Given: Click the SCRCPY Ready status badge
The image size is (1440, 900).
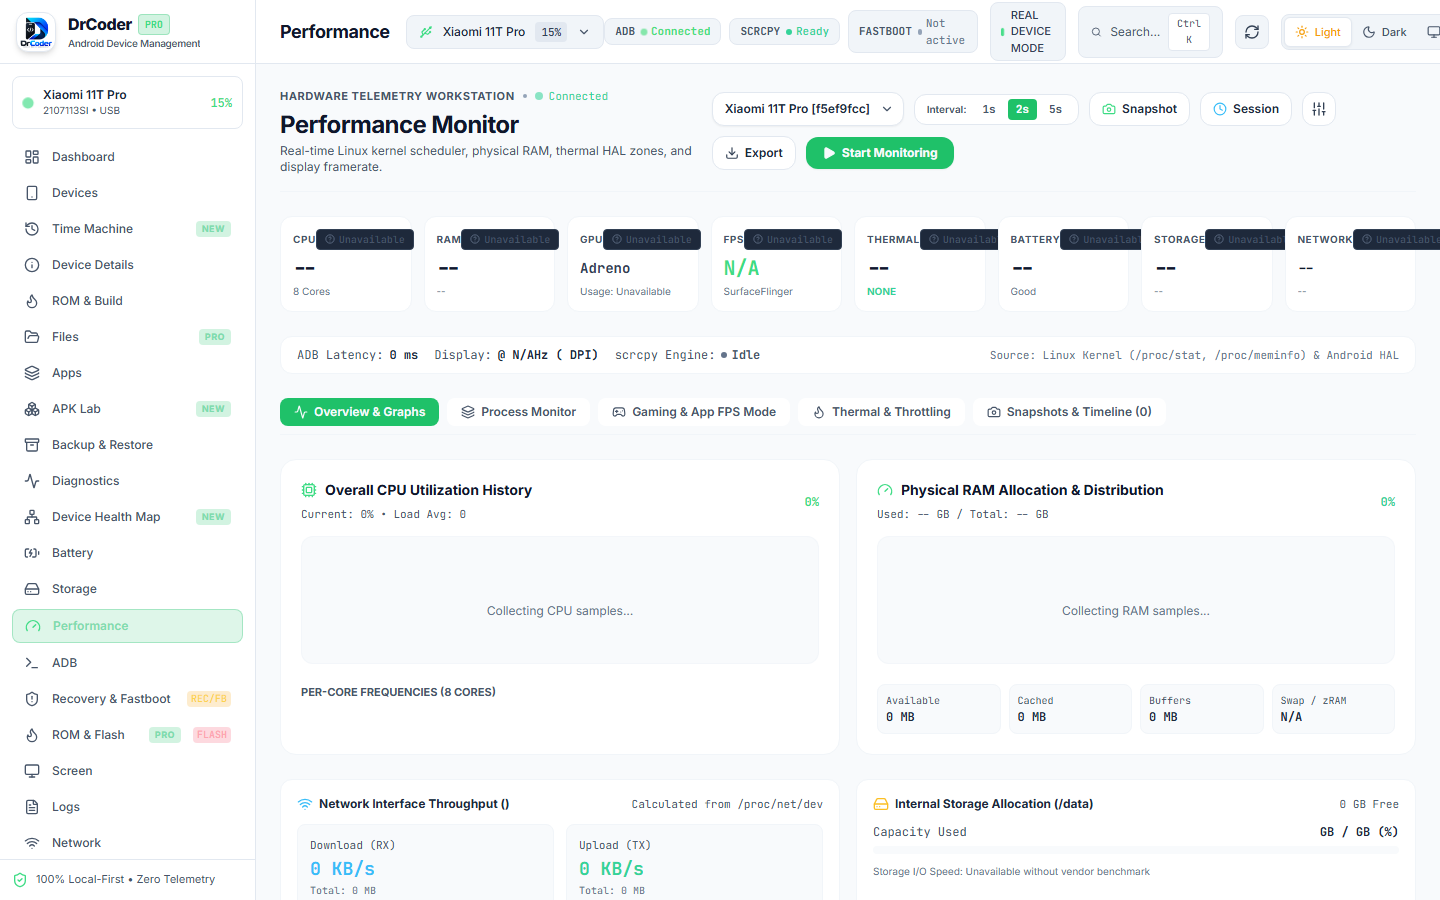Looking at the screenshot, I should tap(784, 32).
